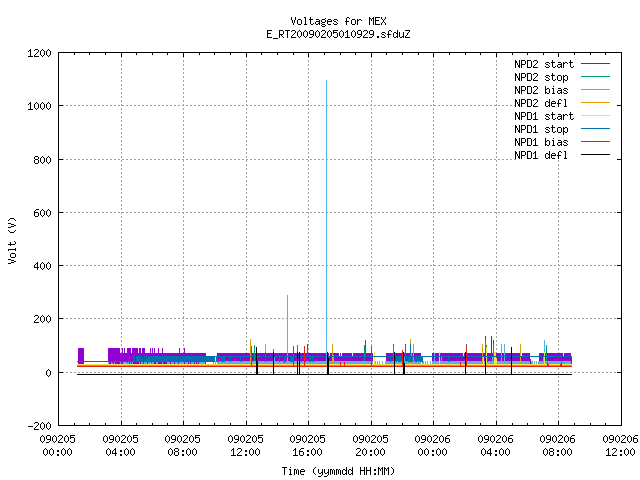640x480 pixels.
Task: Click the 'Time (yymmdd HH:MM)' x-axis title
Action: click(338, 471)
